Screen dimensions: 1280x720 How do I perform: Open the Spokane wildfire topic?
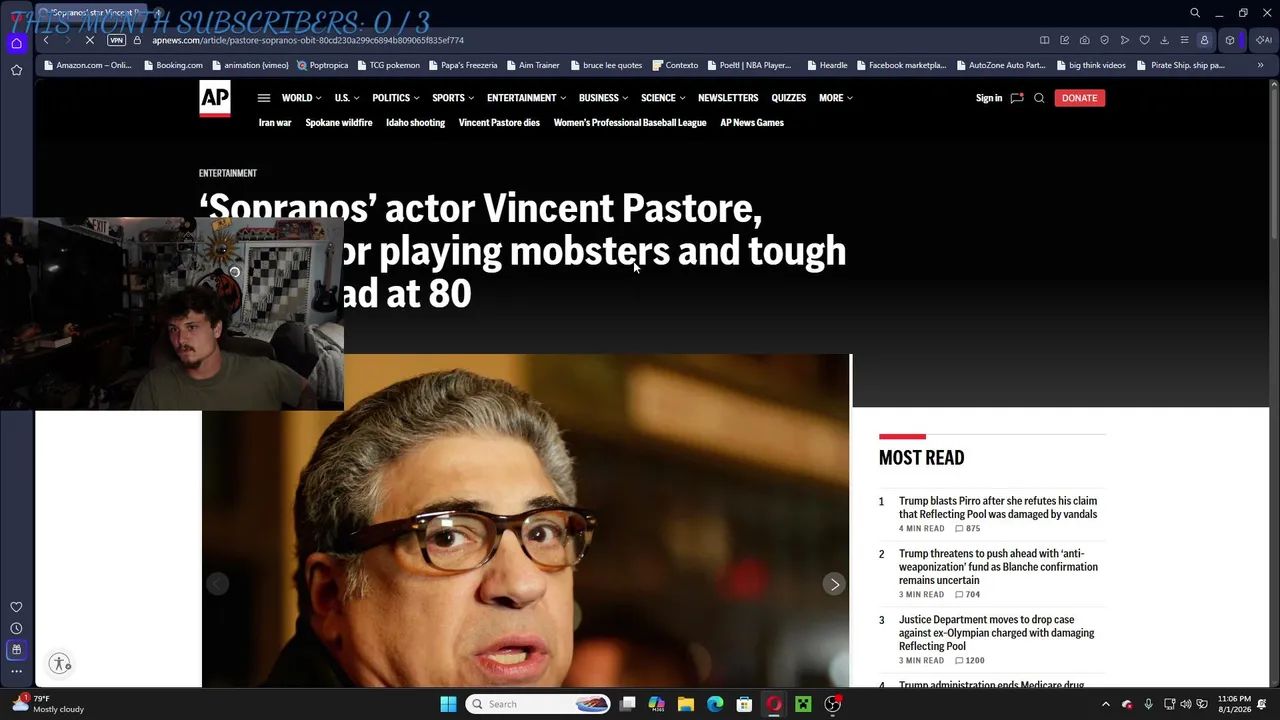[x=339, y=123]
